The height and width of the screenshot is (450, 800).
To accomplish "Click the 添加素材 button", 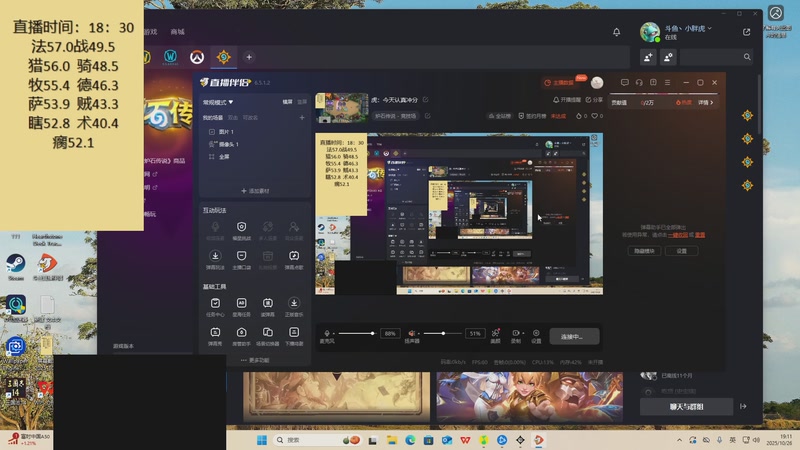I will 255,191.
